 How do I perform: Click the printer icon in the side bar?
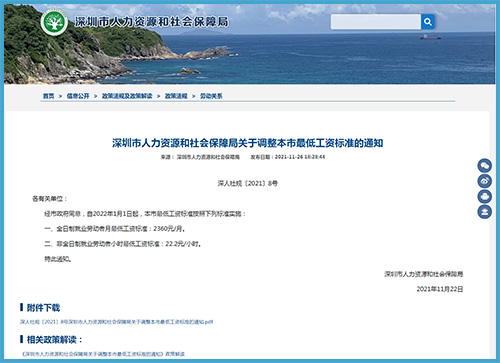485,196
